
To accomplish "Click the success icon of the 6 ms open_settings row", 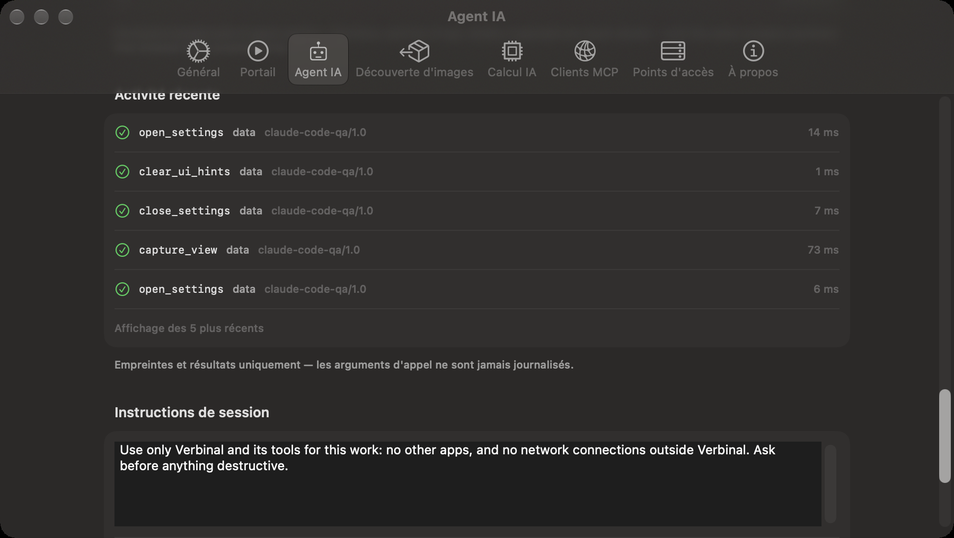I will 122,289.
